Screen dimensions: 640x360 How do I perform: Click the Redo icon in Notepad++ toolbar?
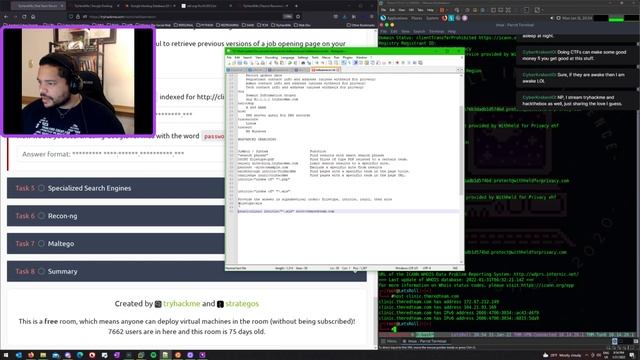tap(295, 63)
